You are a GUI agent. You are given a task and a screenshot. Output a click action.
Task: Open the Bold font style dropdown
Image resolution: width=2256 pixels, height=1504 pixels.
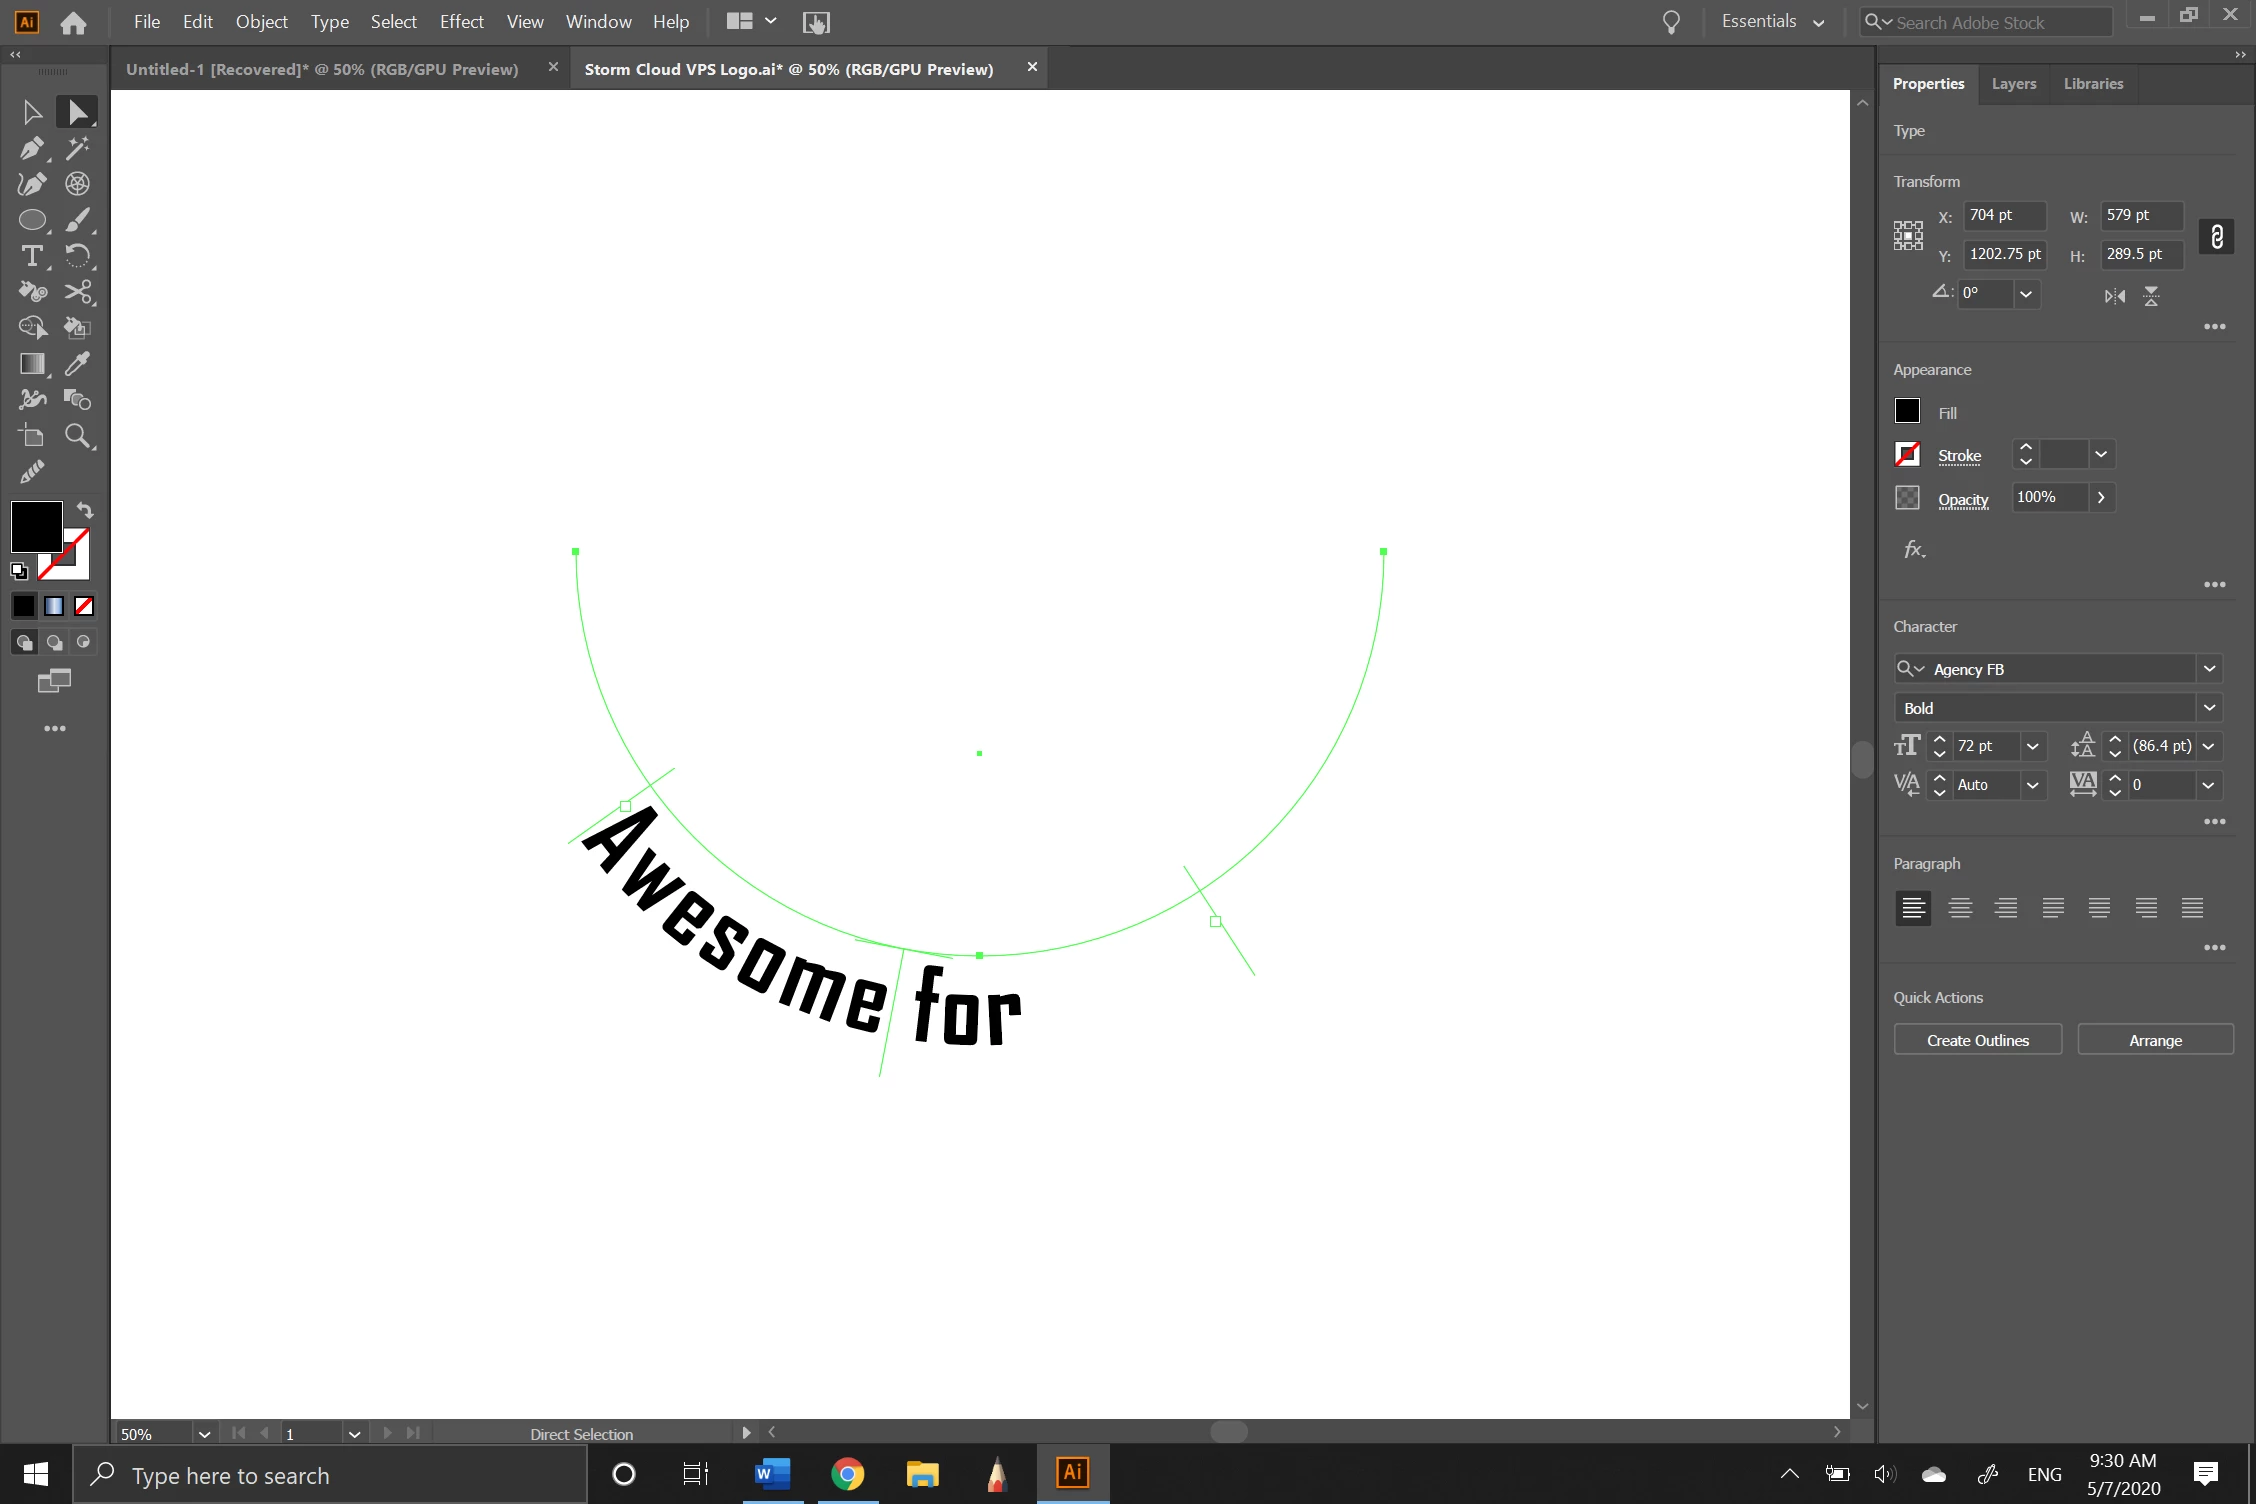tap(2209, 708)
